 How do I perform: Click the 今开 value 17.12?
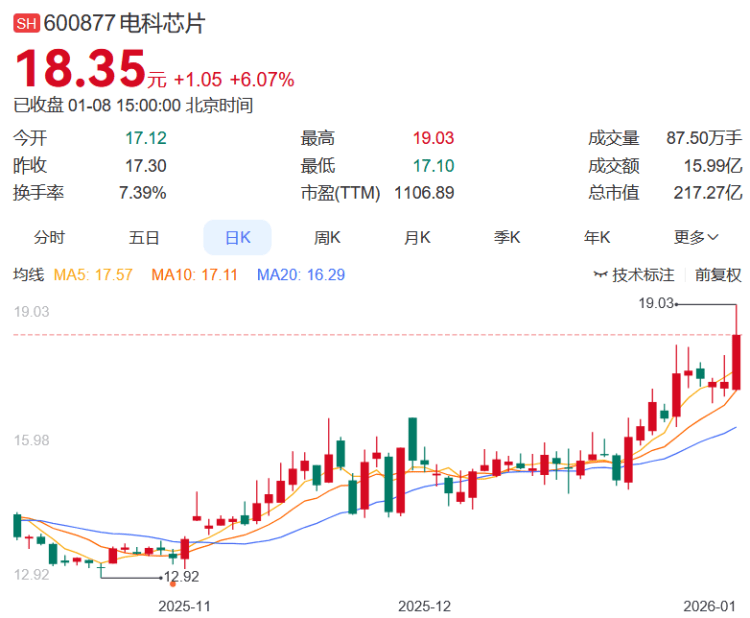(x=146, y=138)
